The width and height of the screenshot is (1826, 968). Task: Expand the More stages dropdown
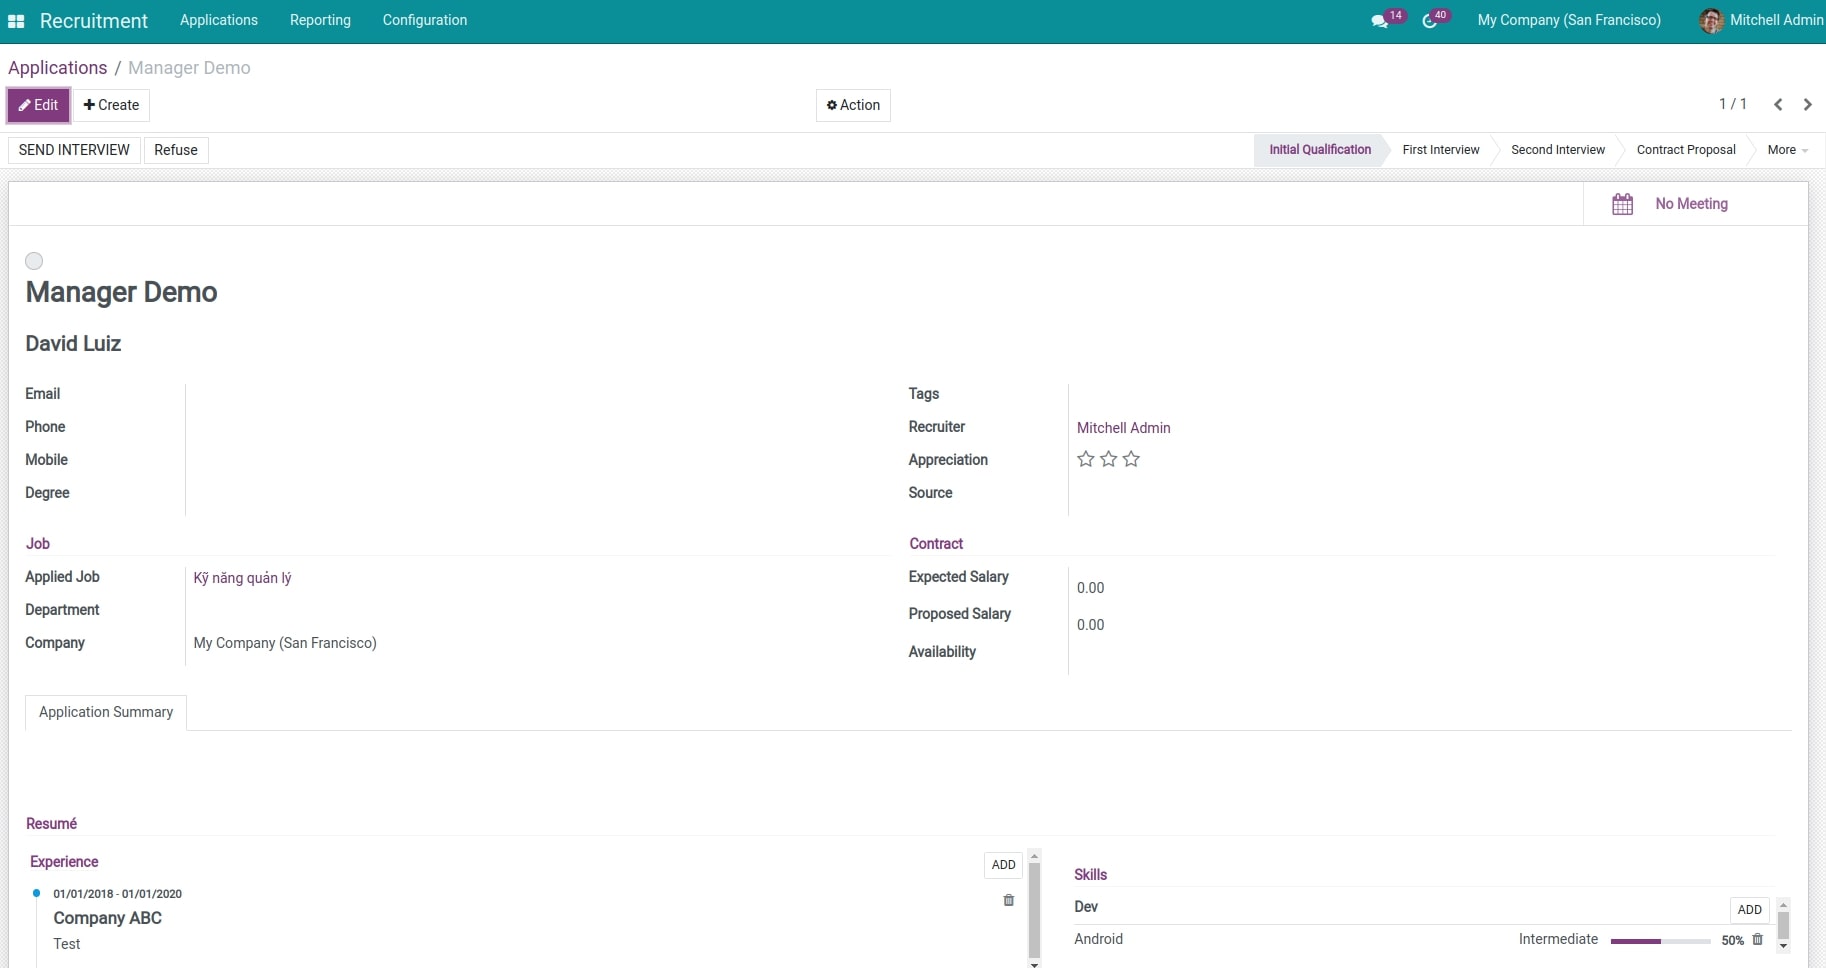pos(1788,149)
